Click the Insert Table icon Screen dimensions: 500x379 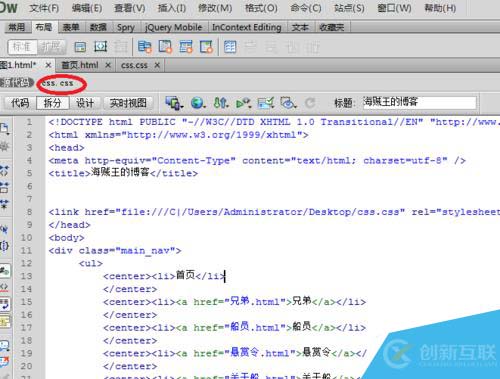pyautogui.click(x=230, y=47)
